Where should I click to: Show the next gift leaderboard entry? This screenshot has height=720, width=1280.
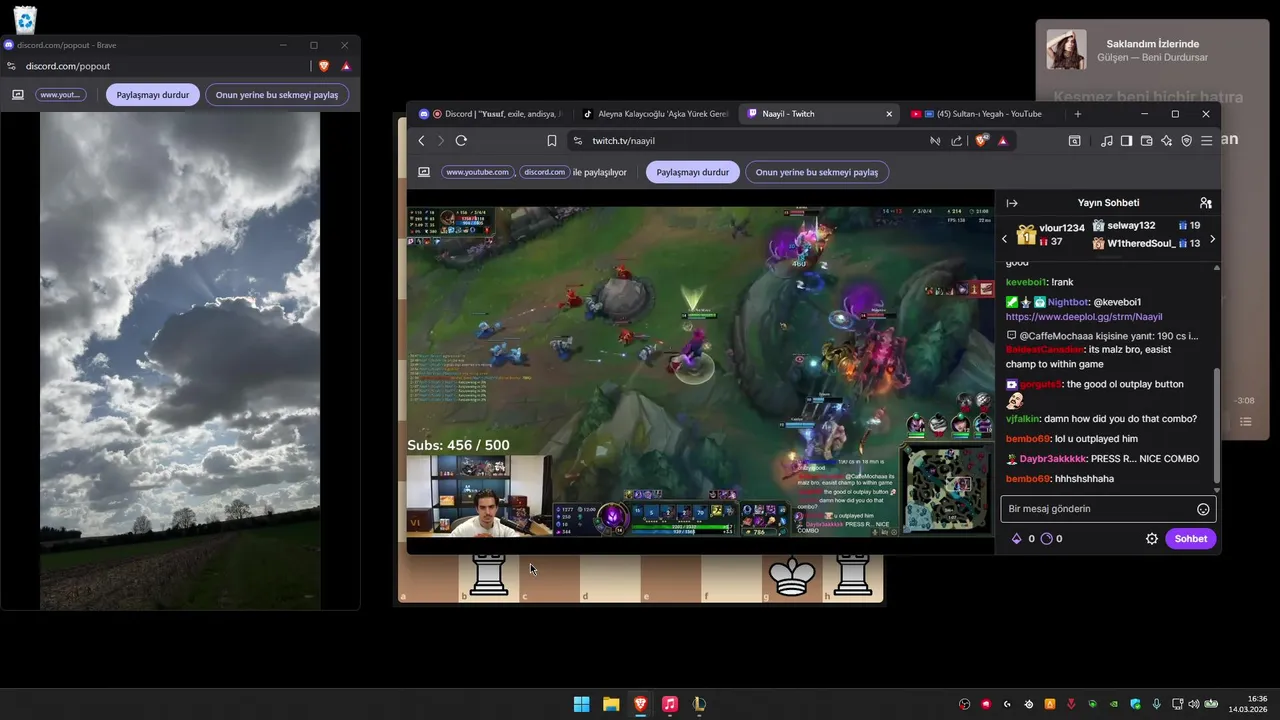pos(1212,239)
